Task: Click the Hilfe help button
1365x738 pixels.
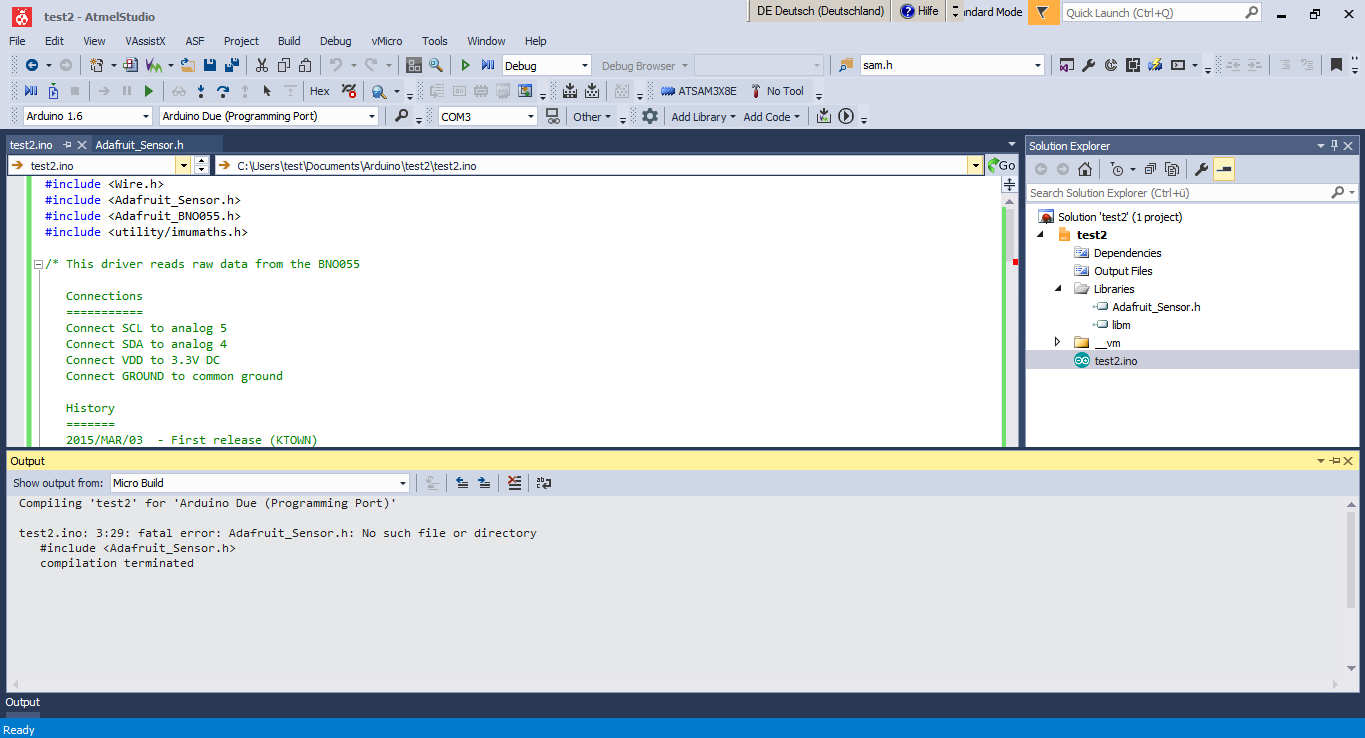Action: pos(919,12)
